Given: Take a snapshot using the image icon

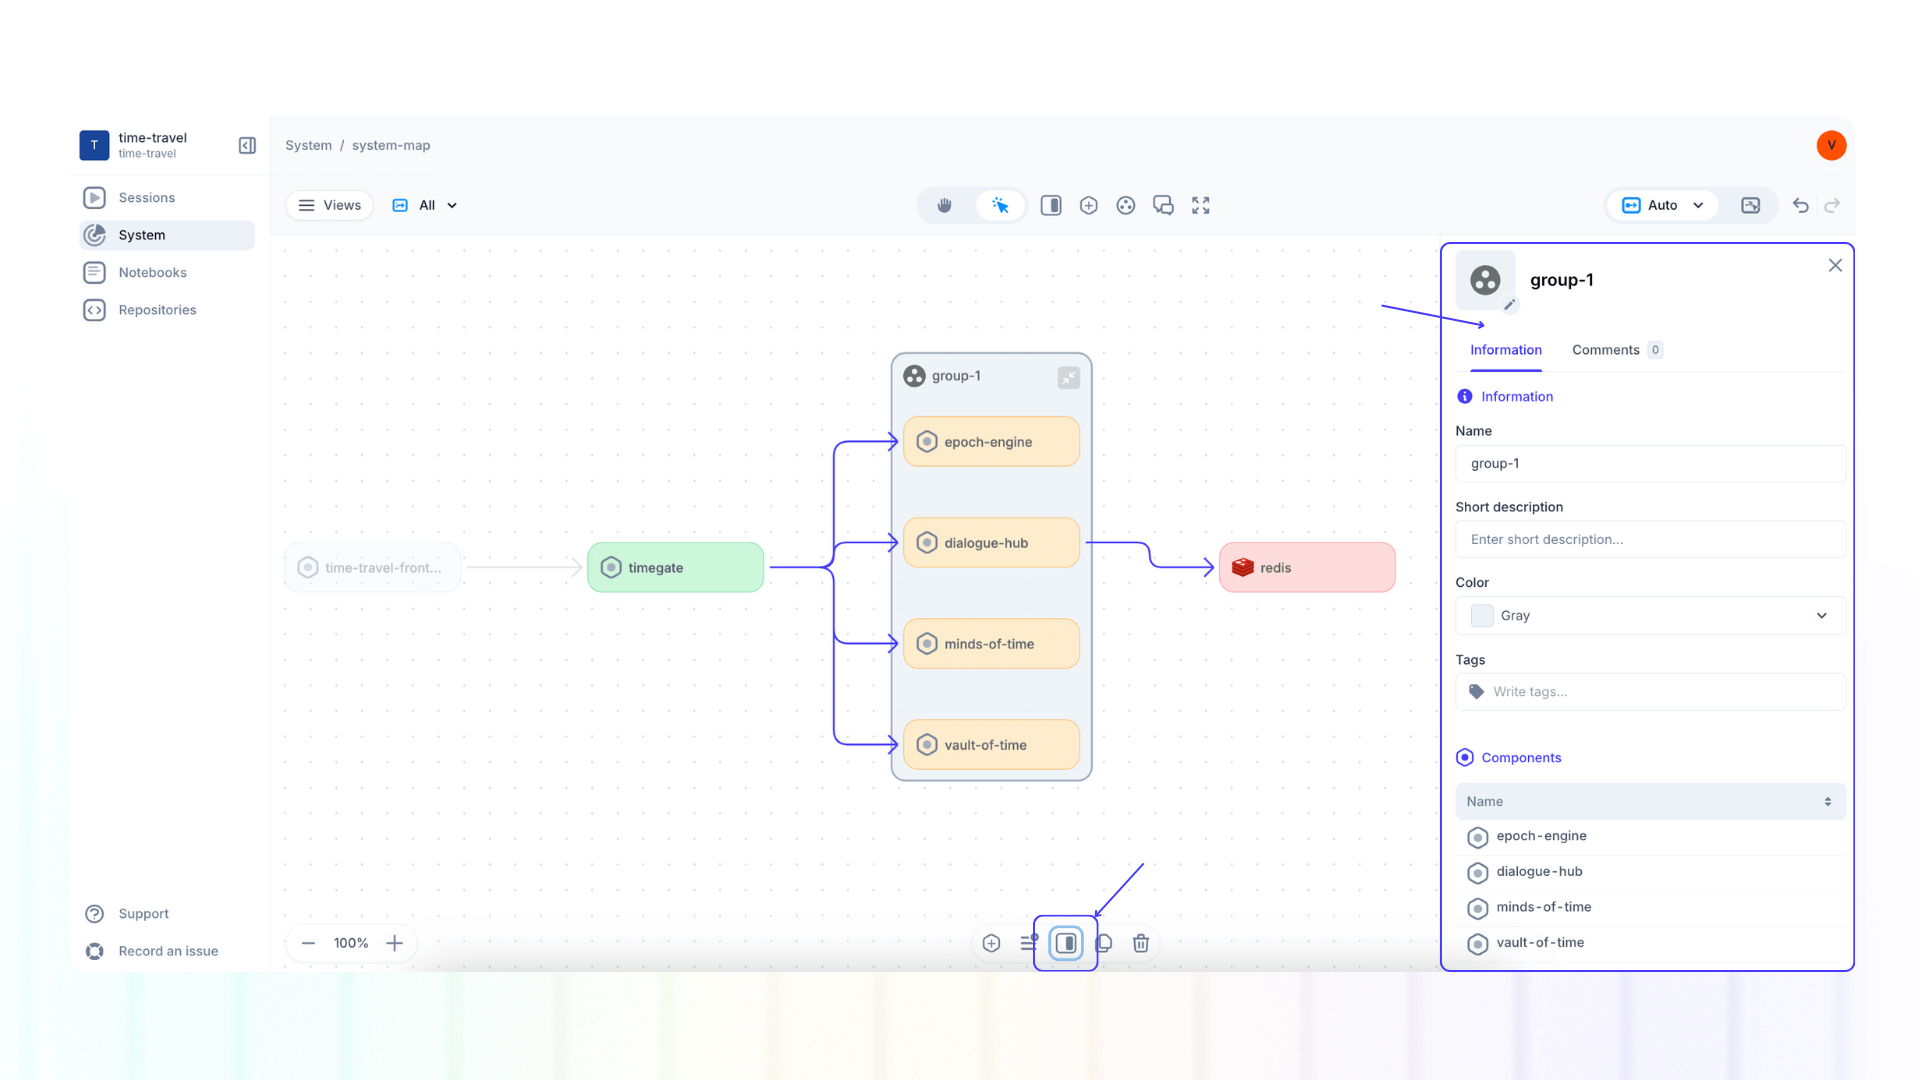Looking at the screenshot, I should tap(1751, 205).
